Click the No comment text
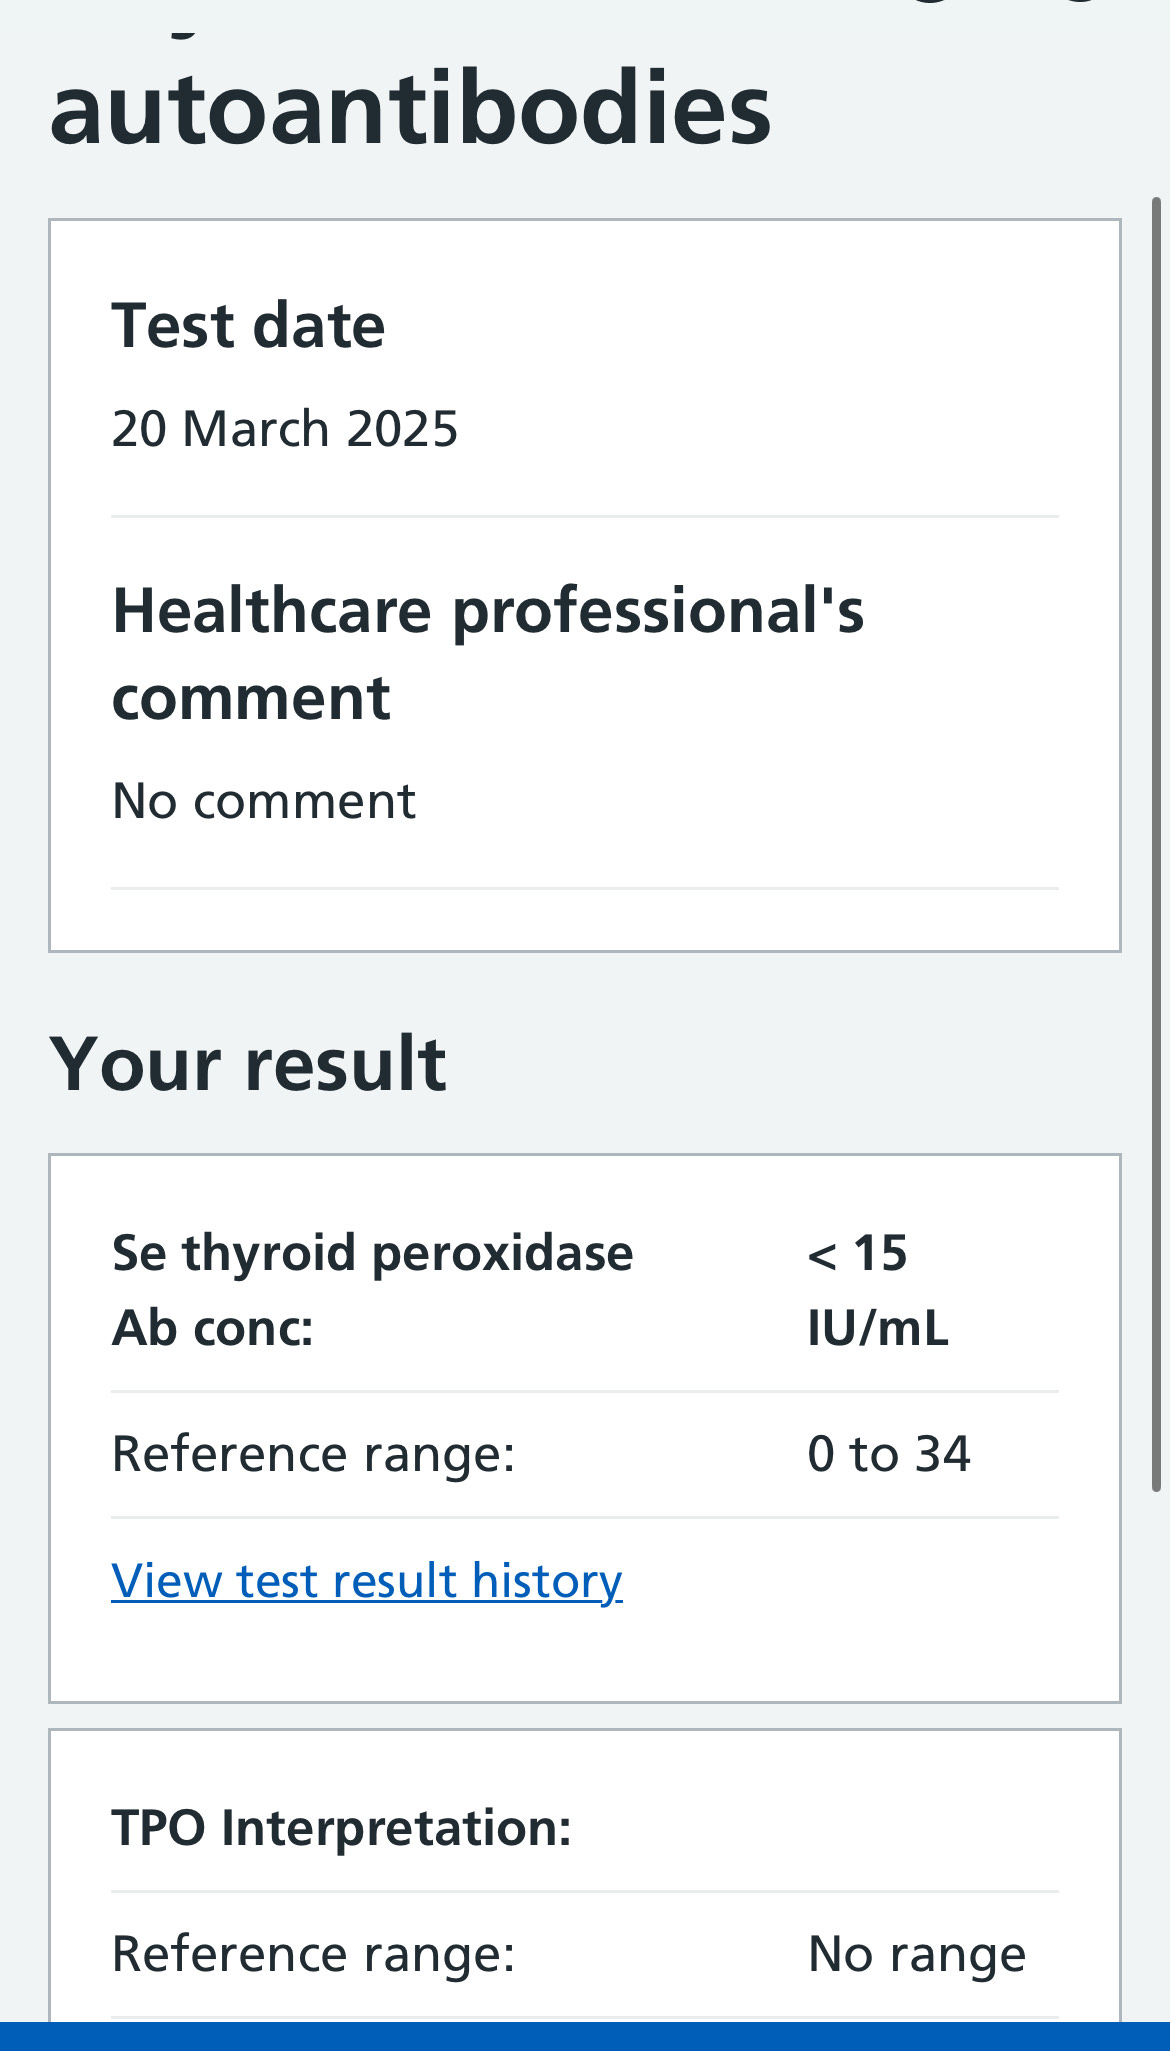 tap(264, 801)
